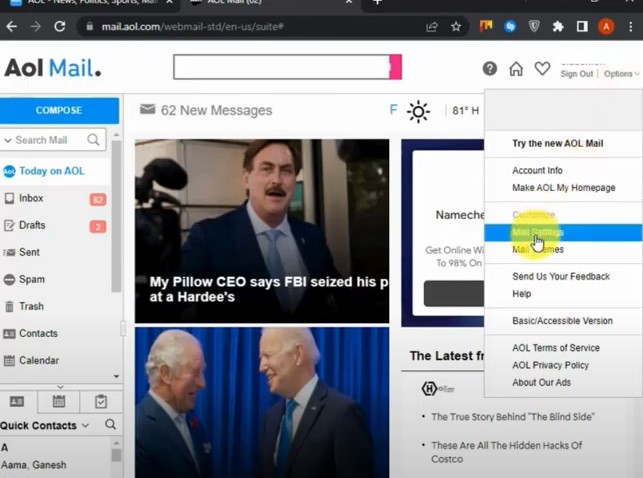The width and height of the screenshot is (643, 478).
Task: Click the browser back arrow
Action: pos(11,27)
